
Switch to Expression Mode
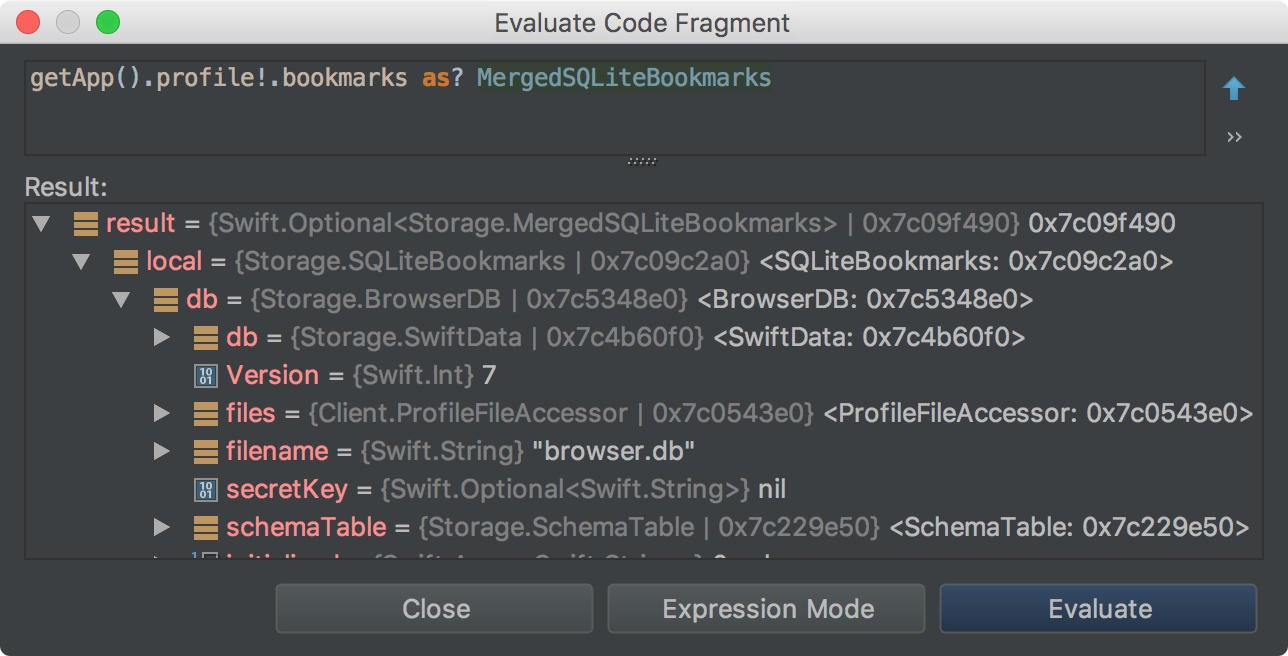pyautogui.click(x=767, y=609)
